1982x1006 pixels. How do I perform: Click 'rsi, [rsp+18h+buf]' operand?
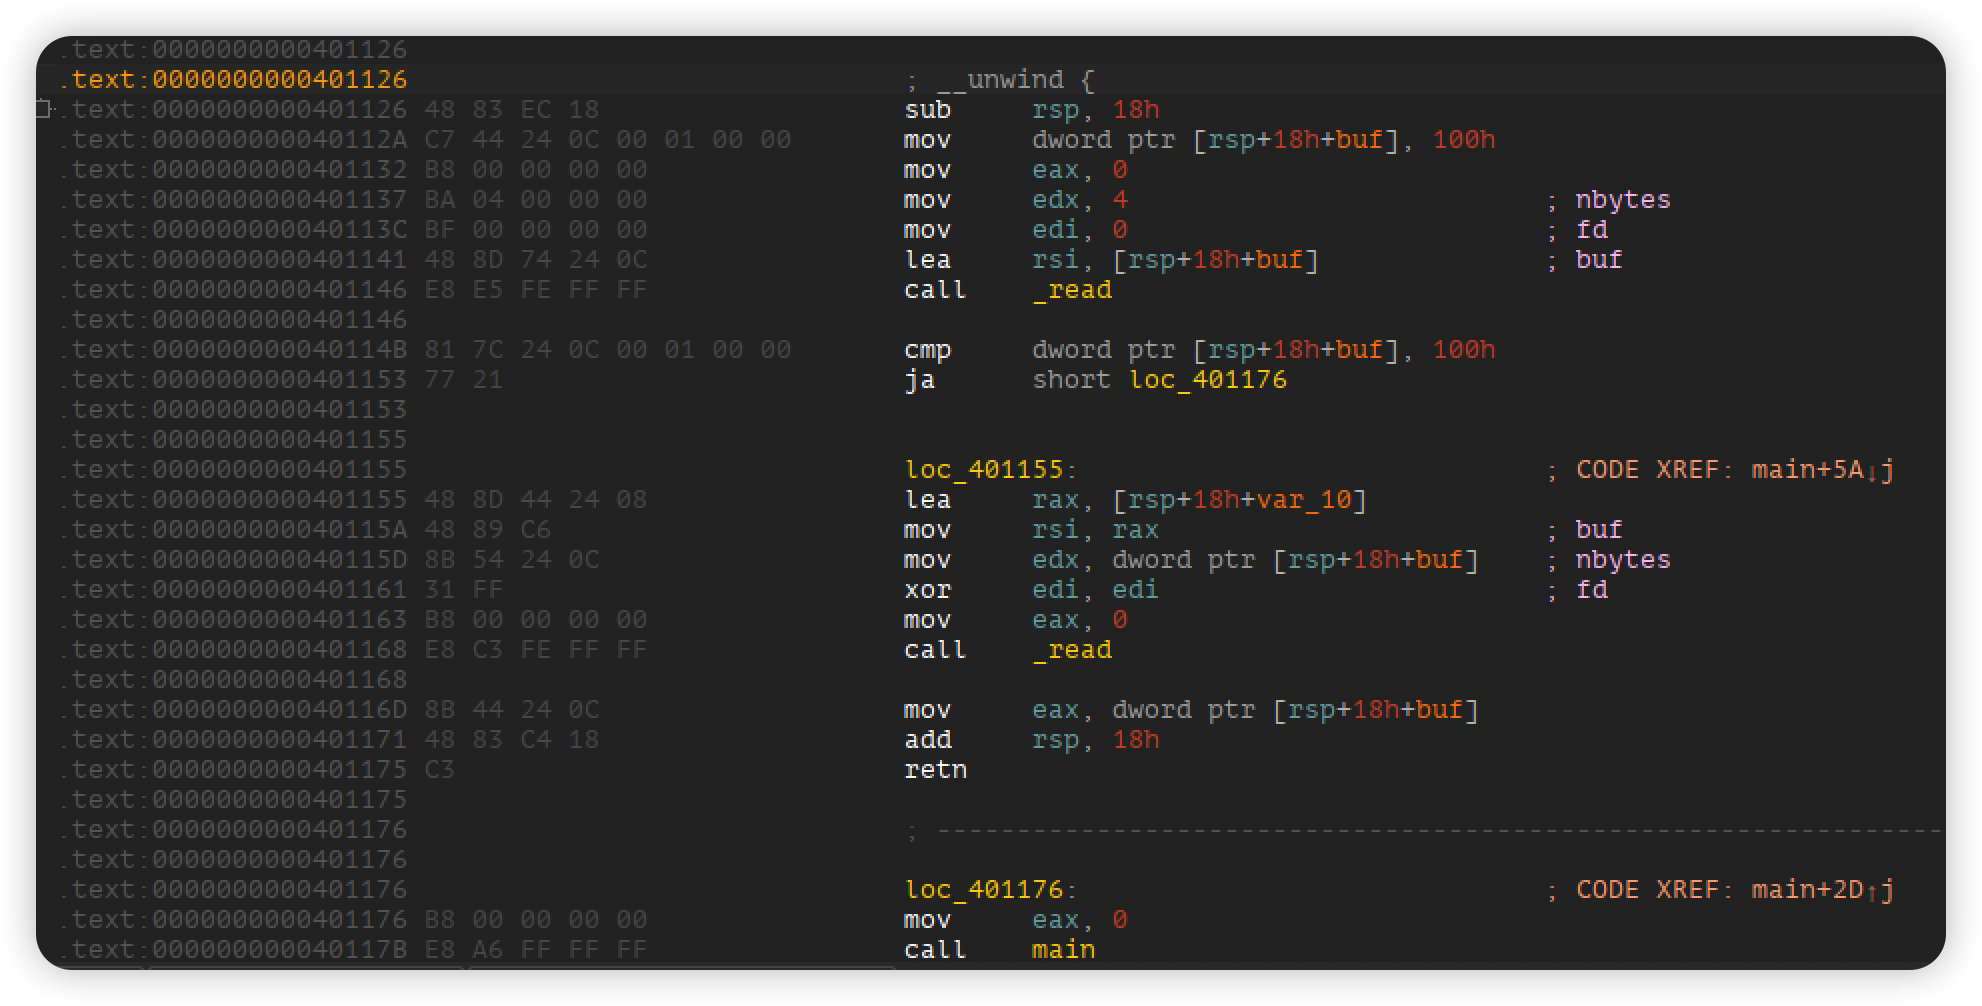coord(1176,259)
